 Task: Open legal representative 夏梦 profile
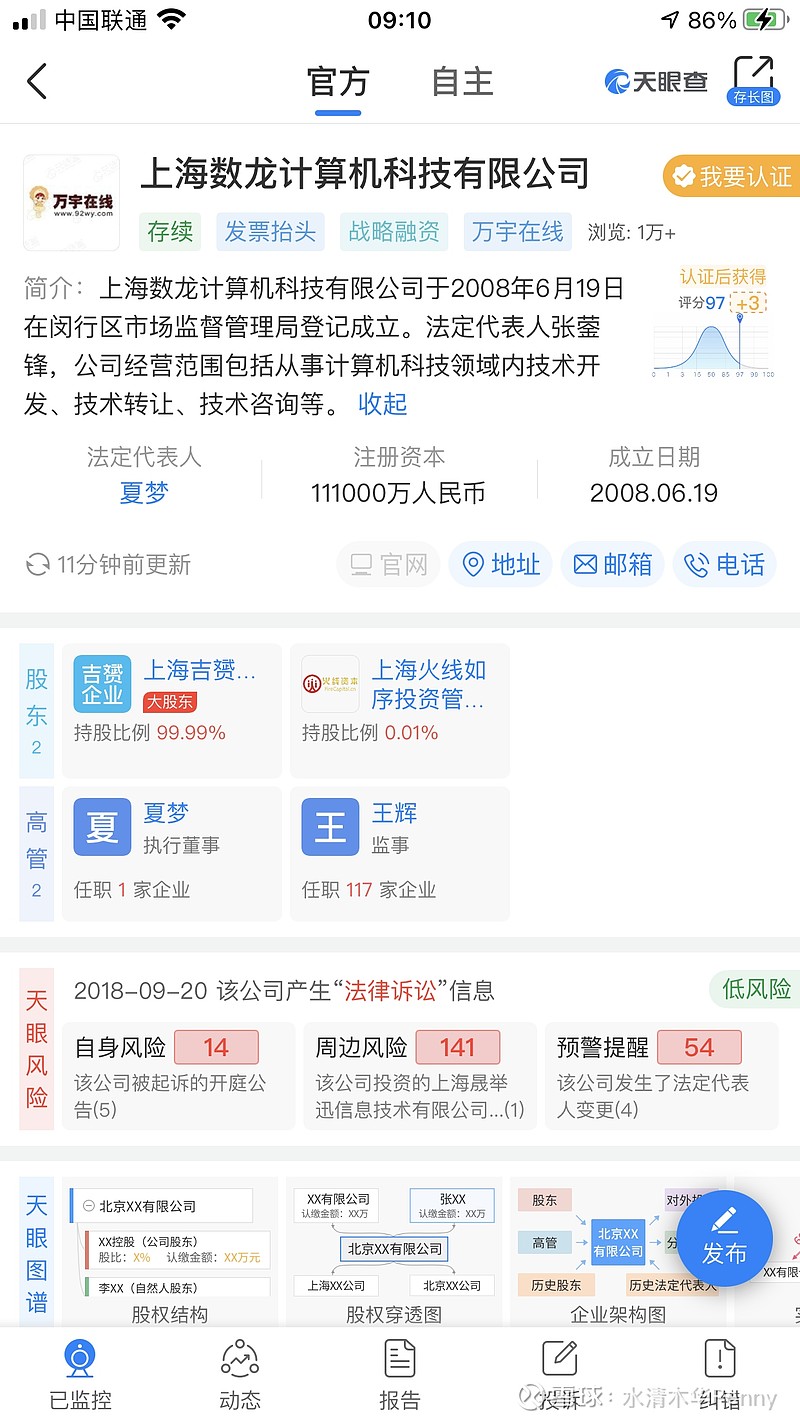[x=143, y=493]
